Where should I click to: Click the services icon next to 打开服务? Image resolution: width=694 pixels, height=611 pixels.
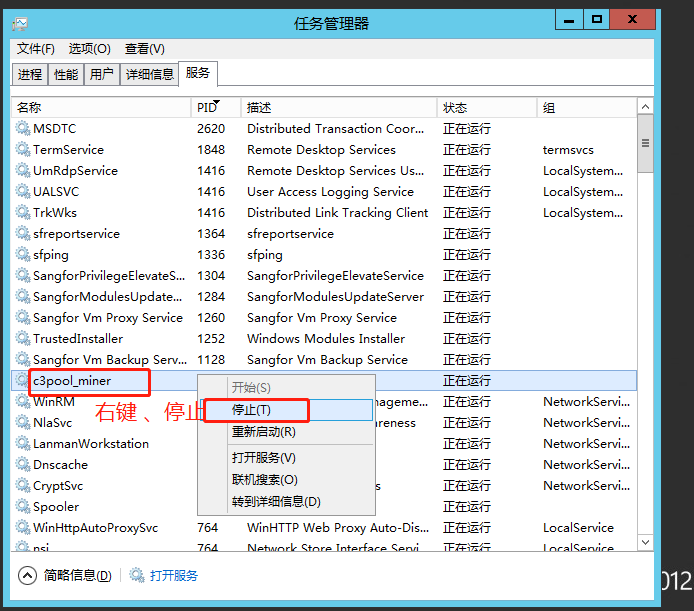click(x=137, y=575)
